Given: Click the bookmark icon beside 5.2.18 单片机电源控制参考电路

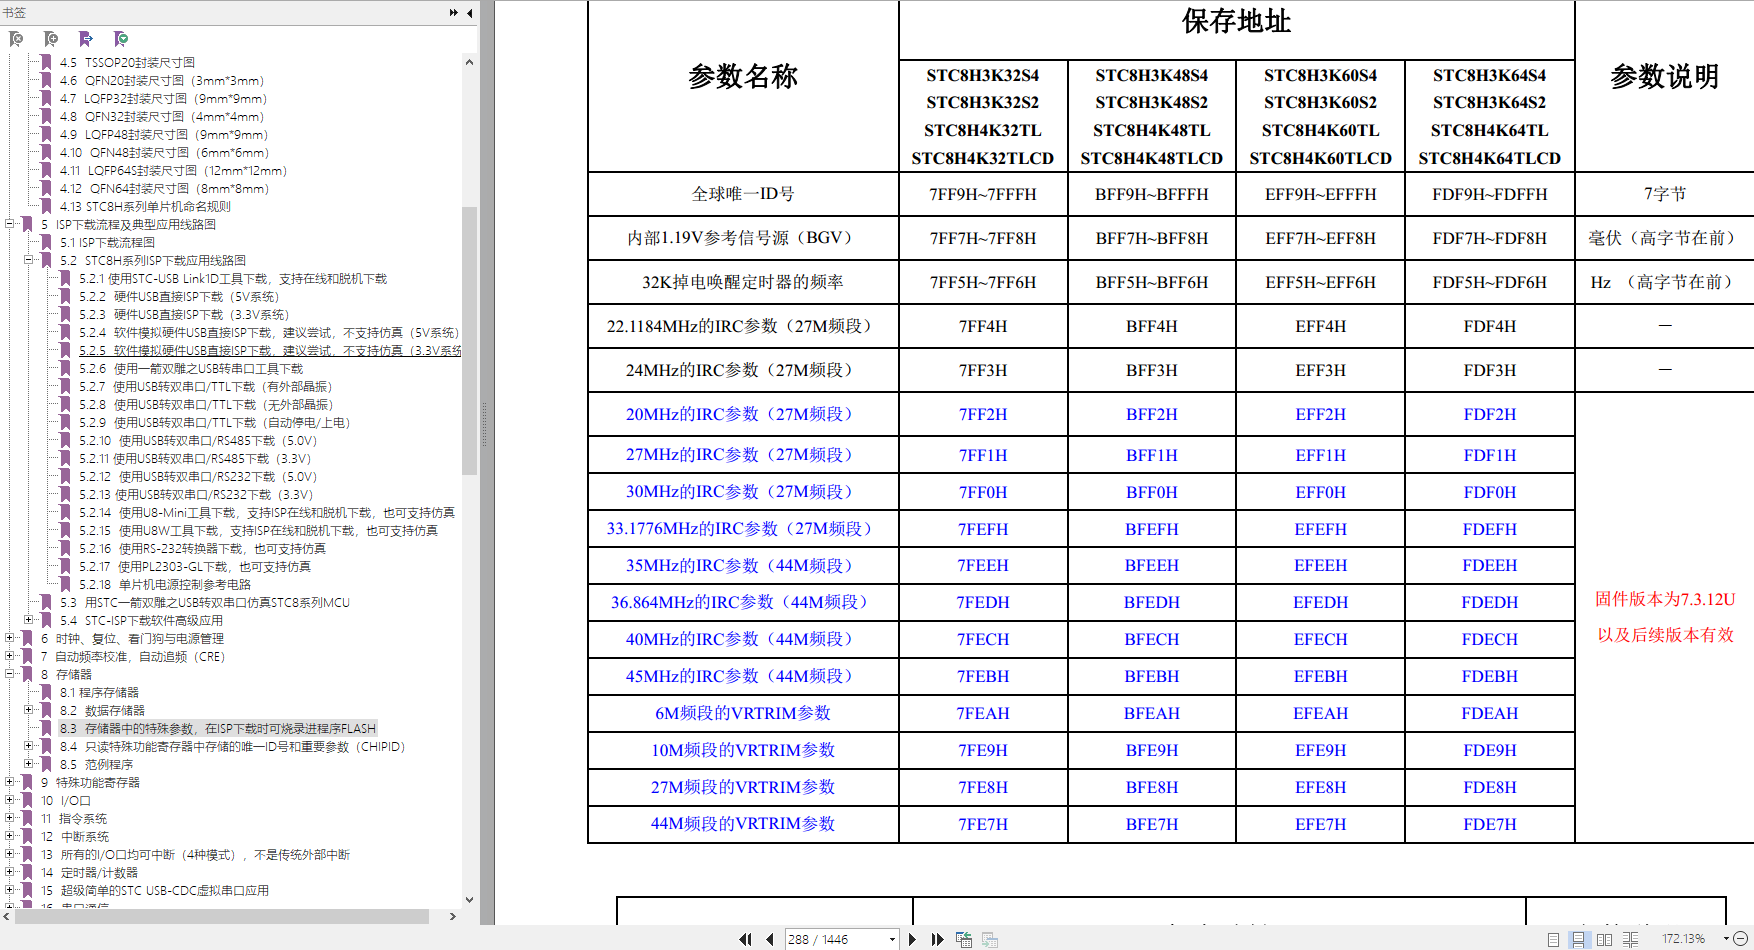Looking at the screenshot, I should (66, 584).
